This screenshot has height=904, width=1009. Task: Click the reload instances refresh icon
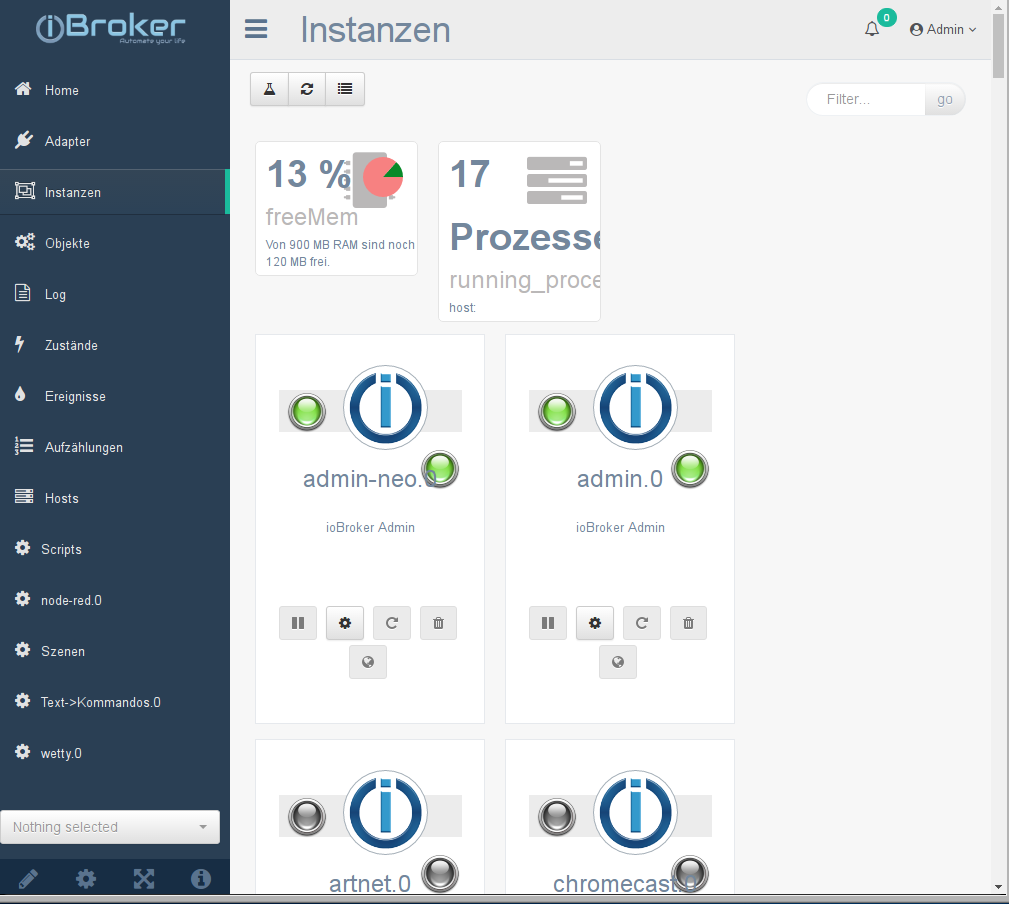(307, 89)
